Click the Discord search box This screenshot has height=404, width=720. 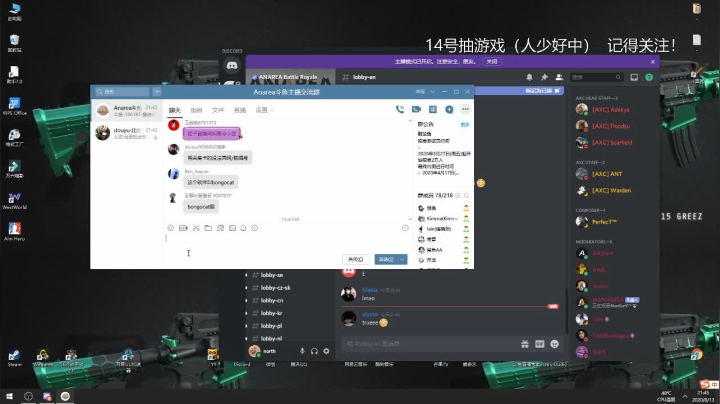tap(596, 77)
